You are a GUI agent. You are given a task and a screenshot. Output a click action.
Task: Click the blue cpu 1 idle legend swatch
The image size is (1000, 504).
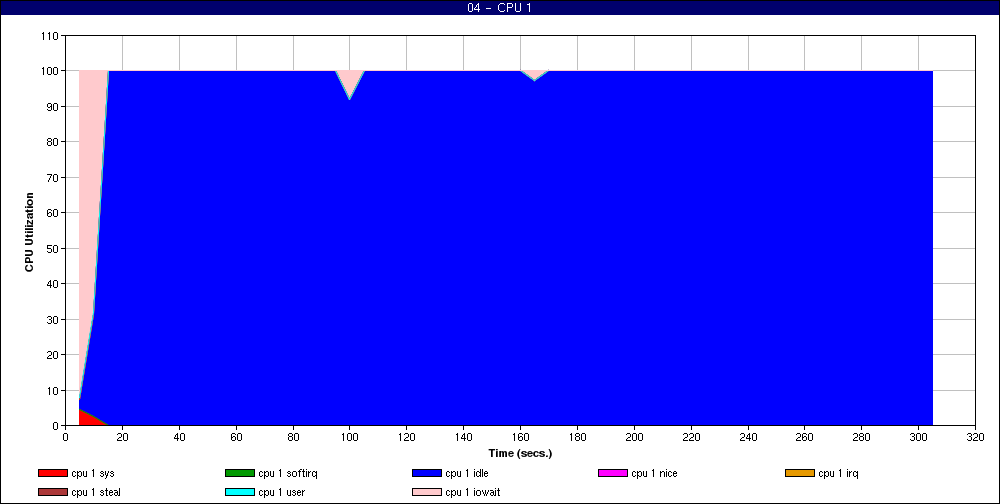427,473
